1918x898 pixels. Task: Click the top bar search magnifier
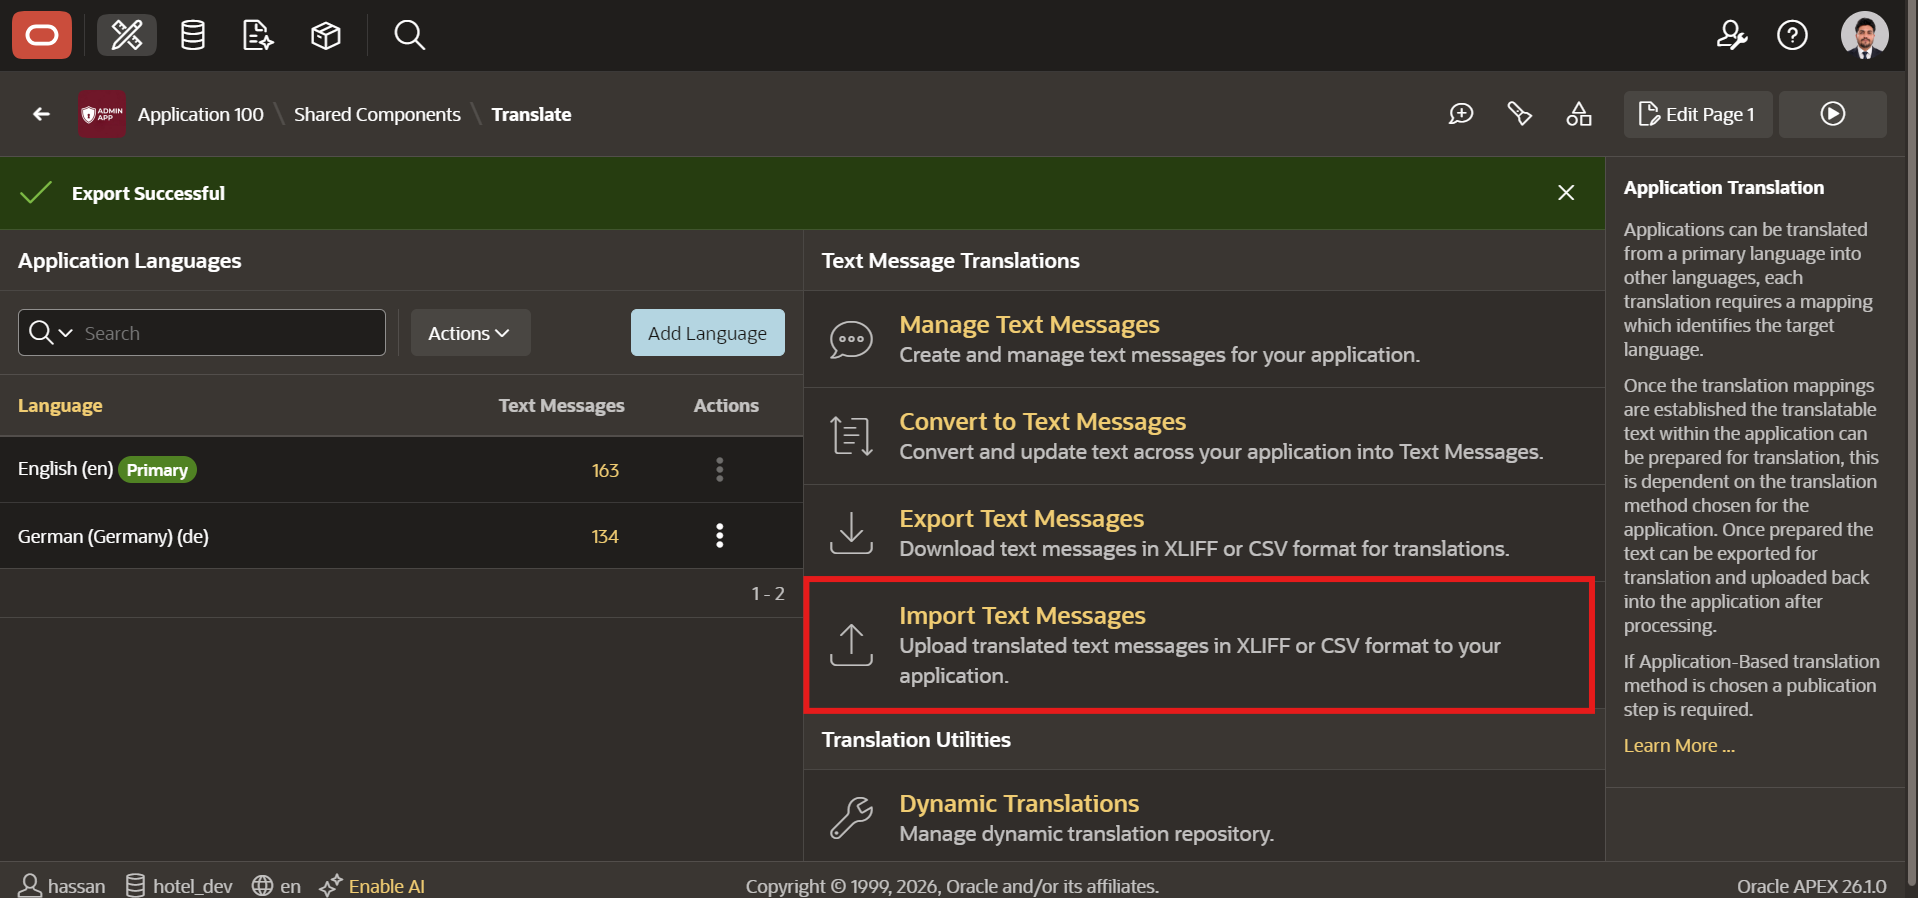(x=409, y=36)
